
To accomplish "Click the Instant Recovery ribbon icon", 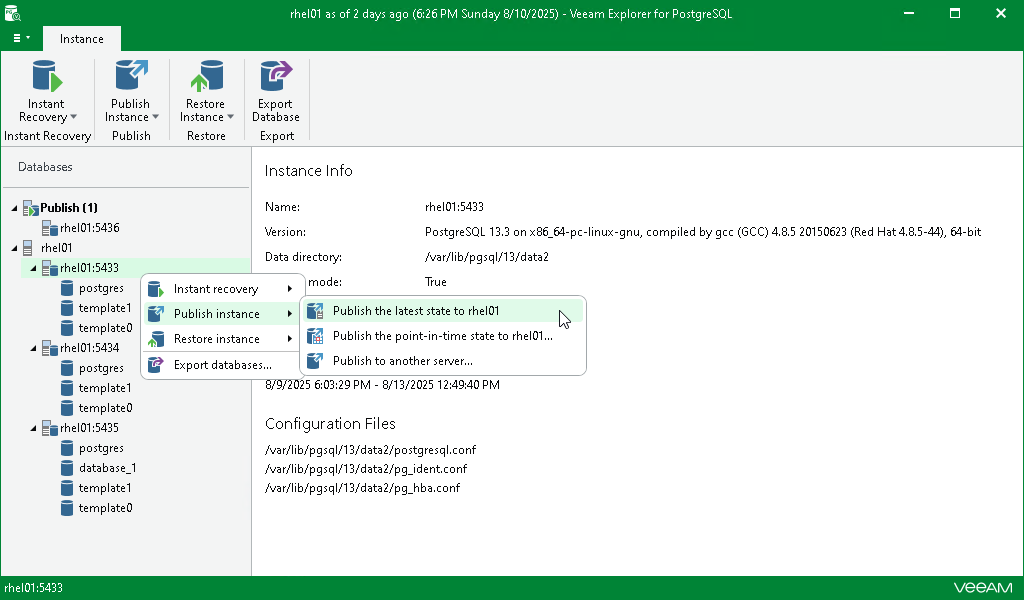I will coord(47,76).
